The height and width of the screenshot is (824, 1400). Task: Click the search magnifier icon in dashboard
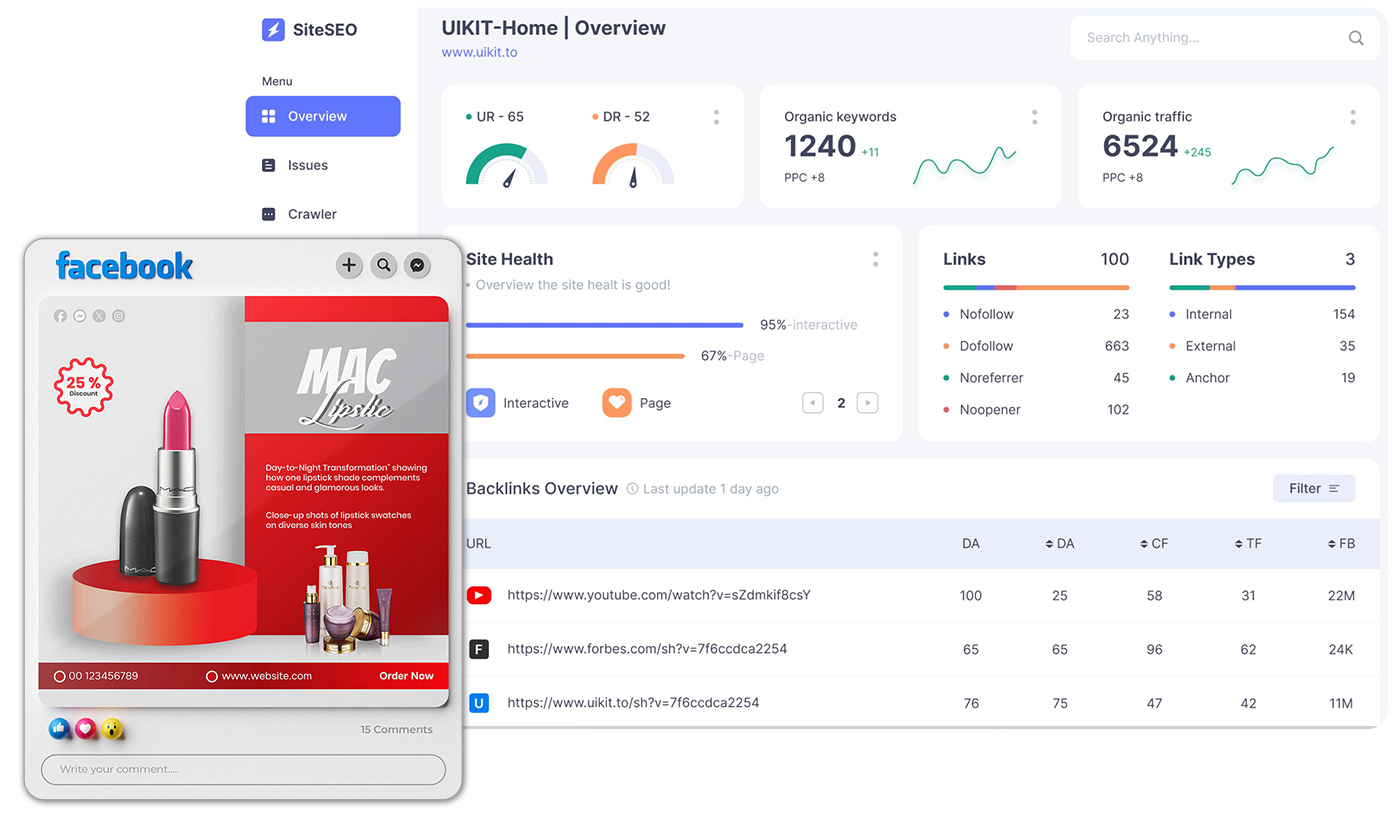[1356, 38]
